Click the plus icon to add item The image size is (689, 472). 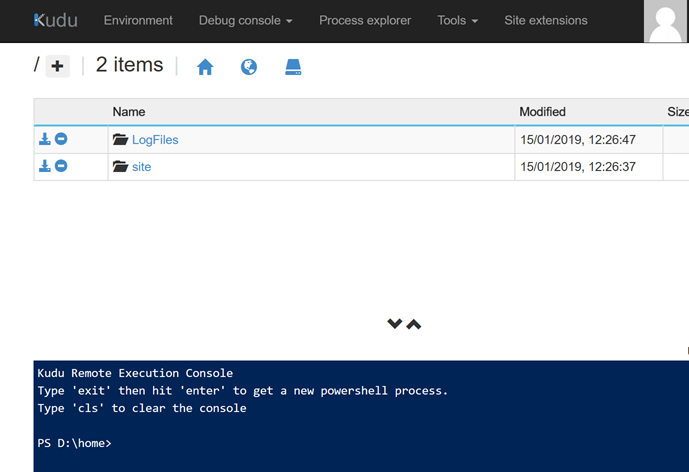[x=58, y=67]
